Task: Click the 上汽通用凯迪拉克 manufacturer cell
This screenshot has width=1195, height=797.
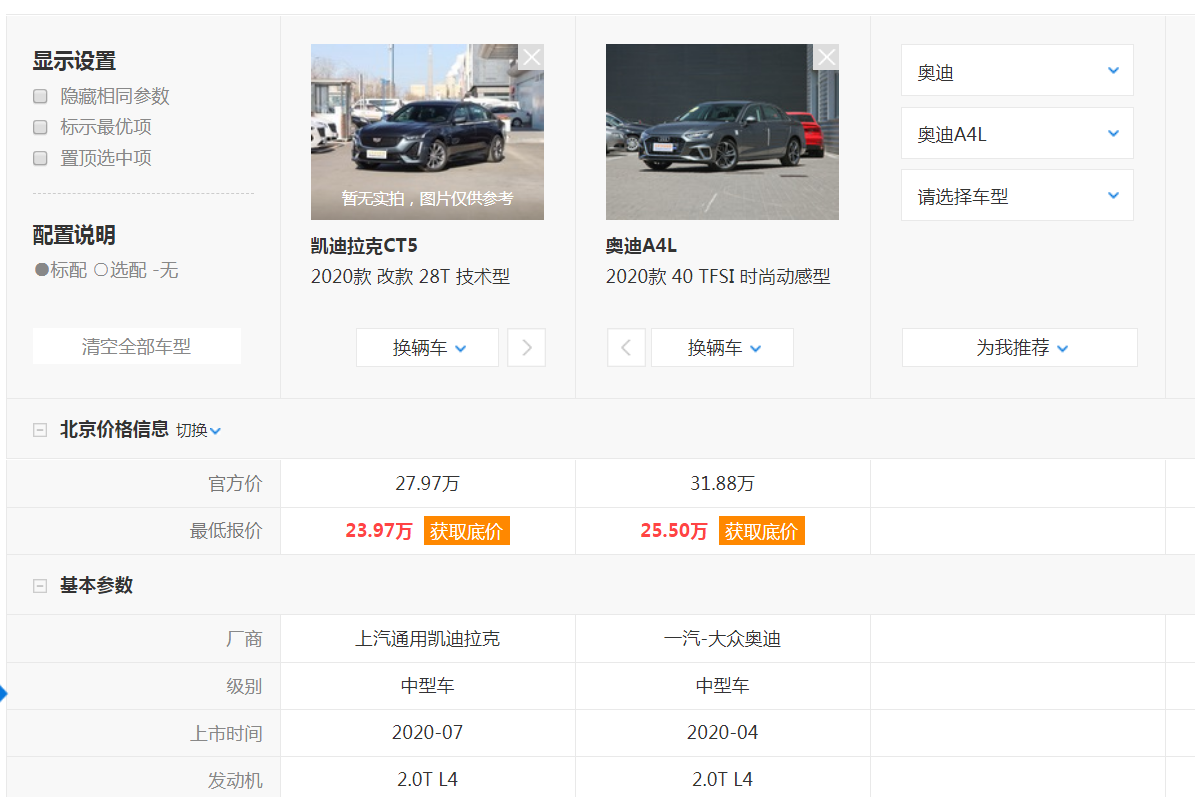Action: (428, 639)
